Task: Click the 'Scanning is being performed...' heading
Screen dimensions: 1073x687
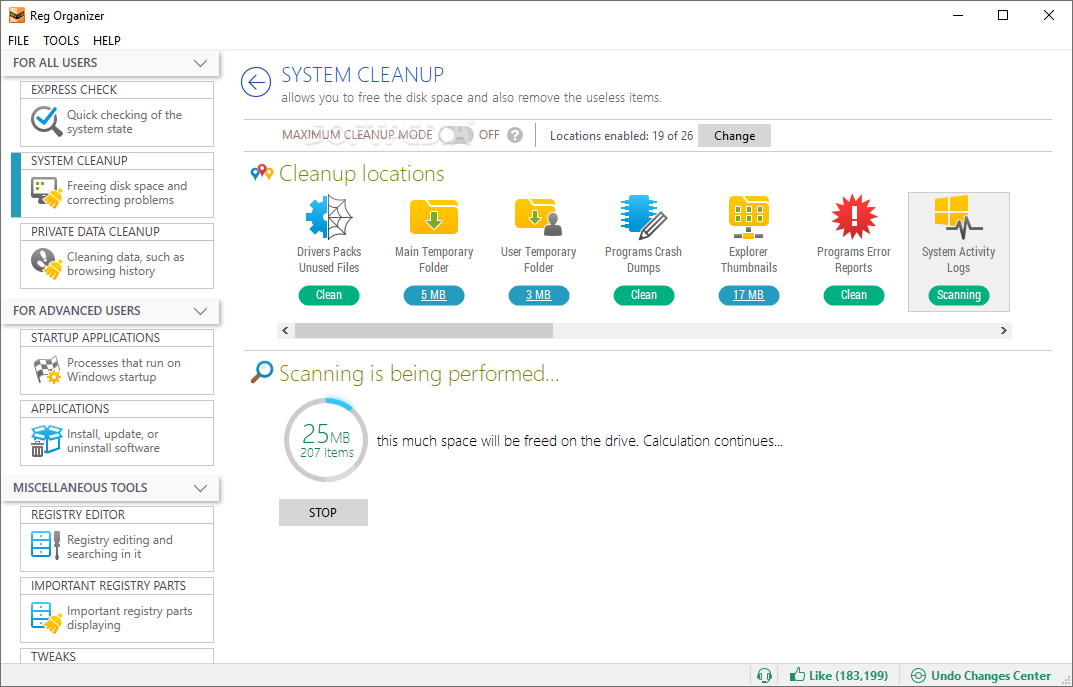Action: point(419,374)
